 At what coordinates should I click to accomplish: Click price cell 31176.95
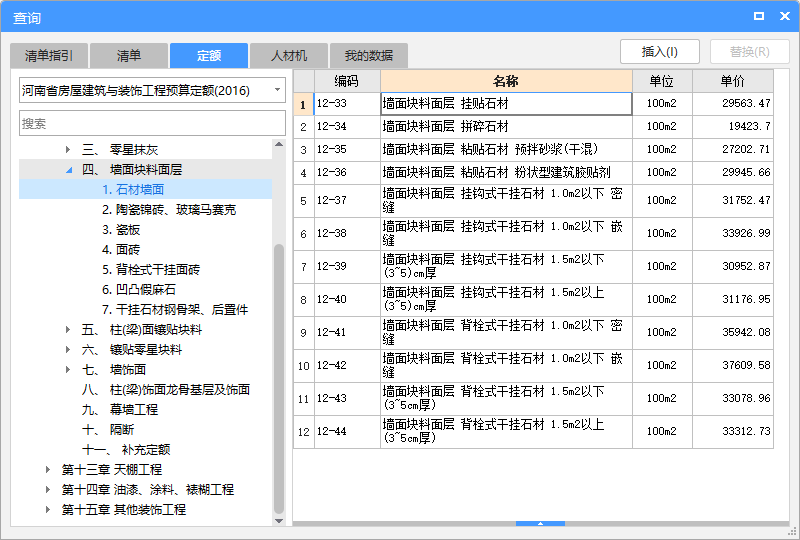coord(733,299)
